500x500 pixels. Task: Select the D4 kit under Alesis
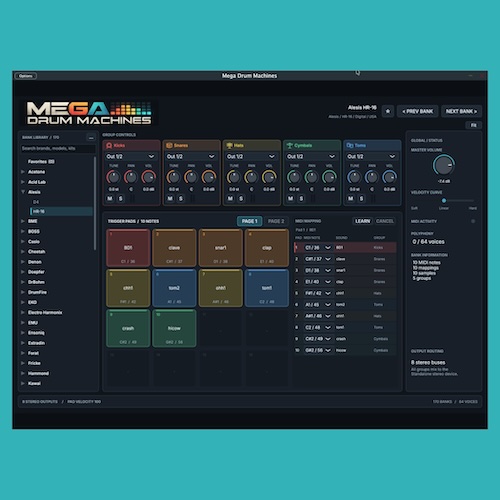click(36, 202)
